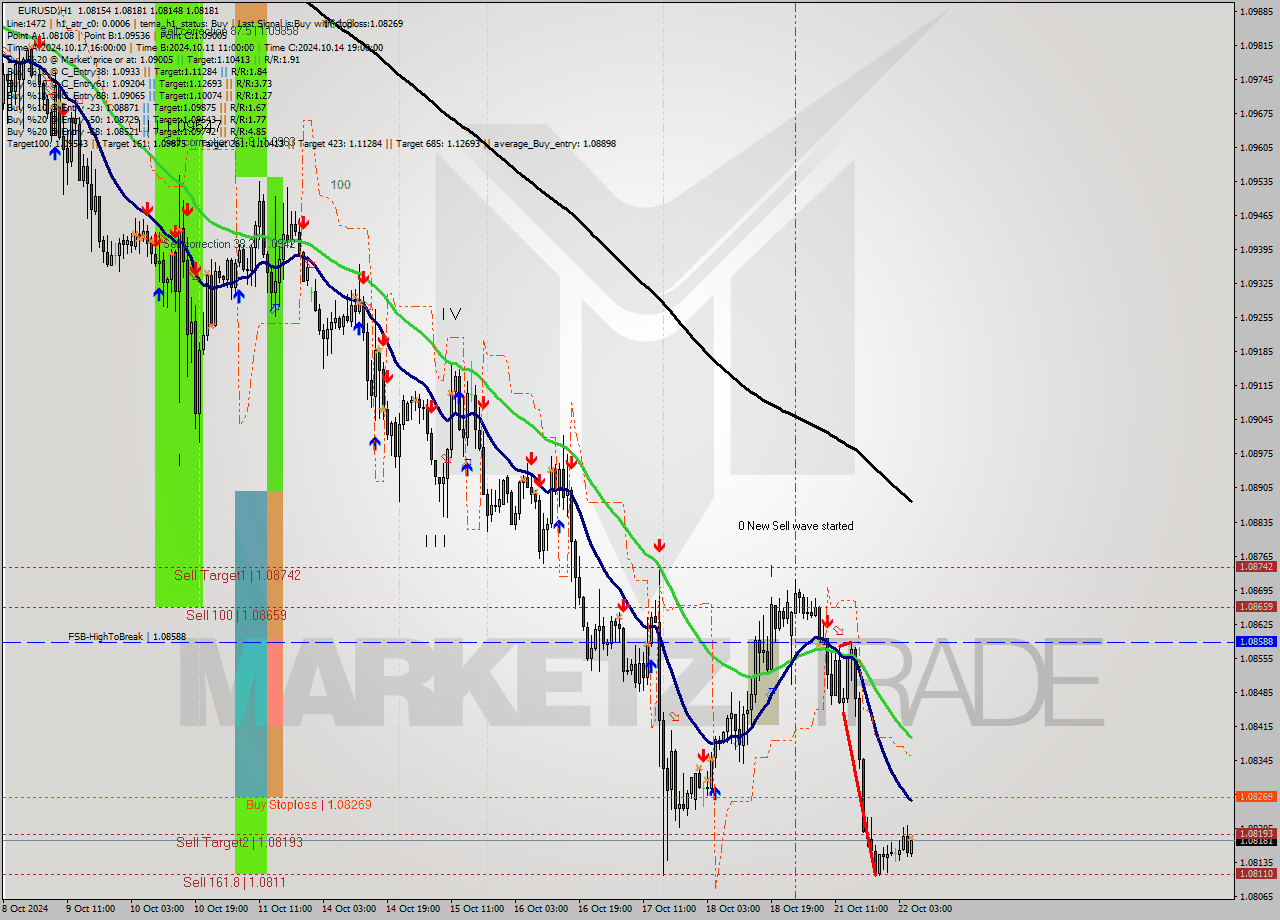The height and width of the screenshot is (920, 1280).
Task: Click the '8 Oct 2024' date label
Action: pyautogui.click(x=26, y=909)
